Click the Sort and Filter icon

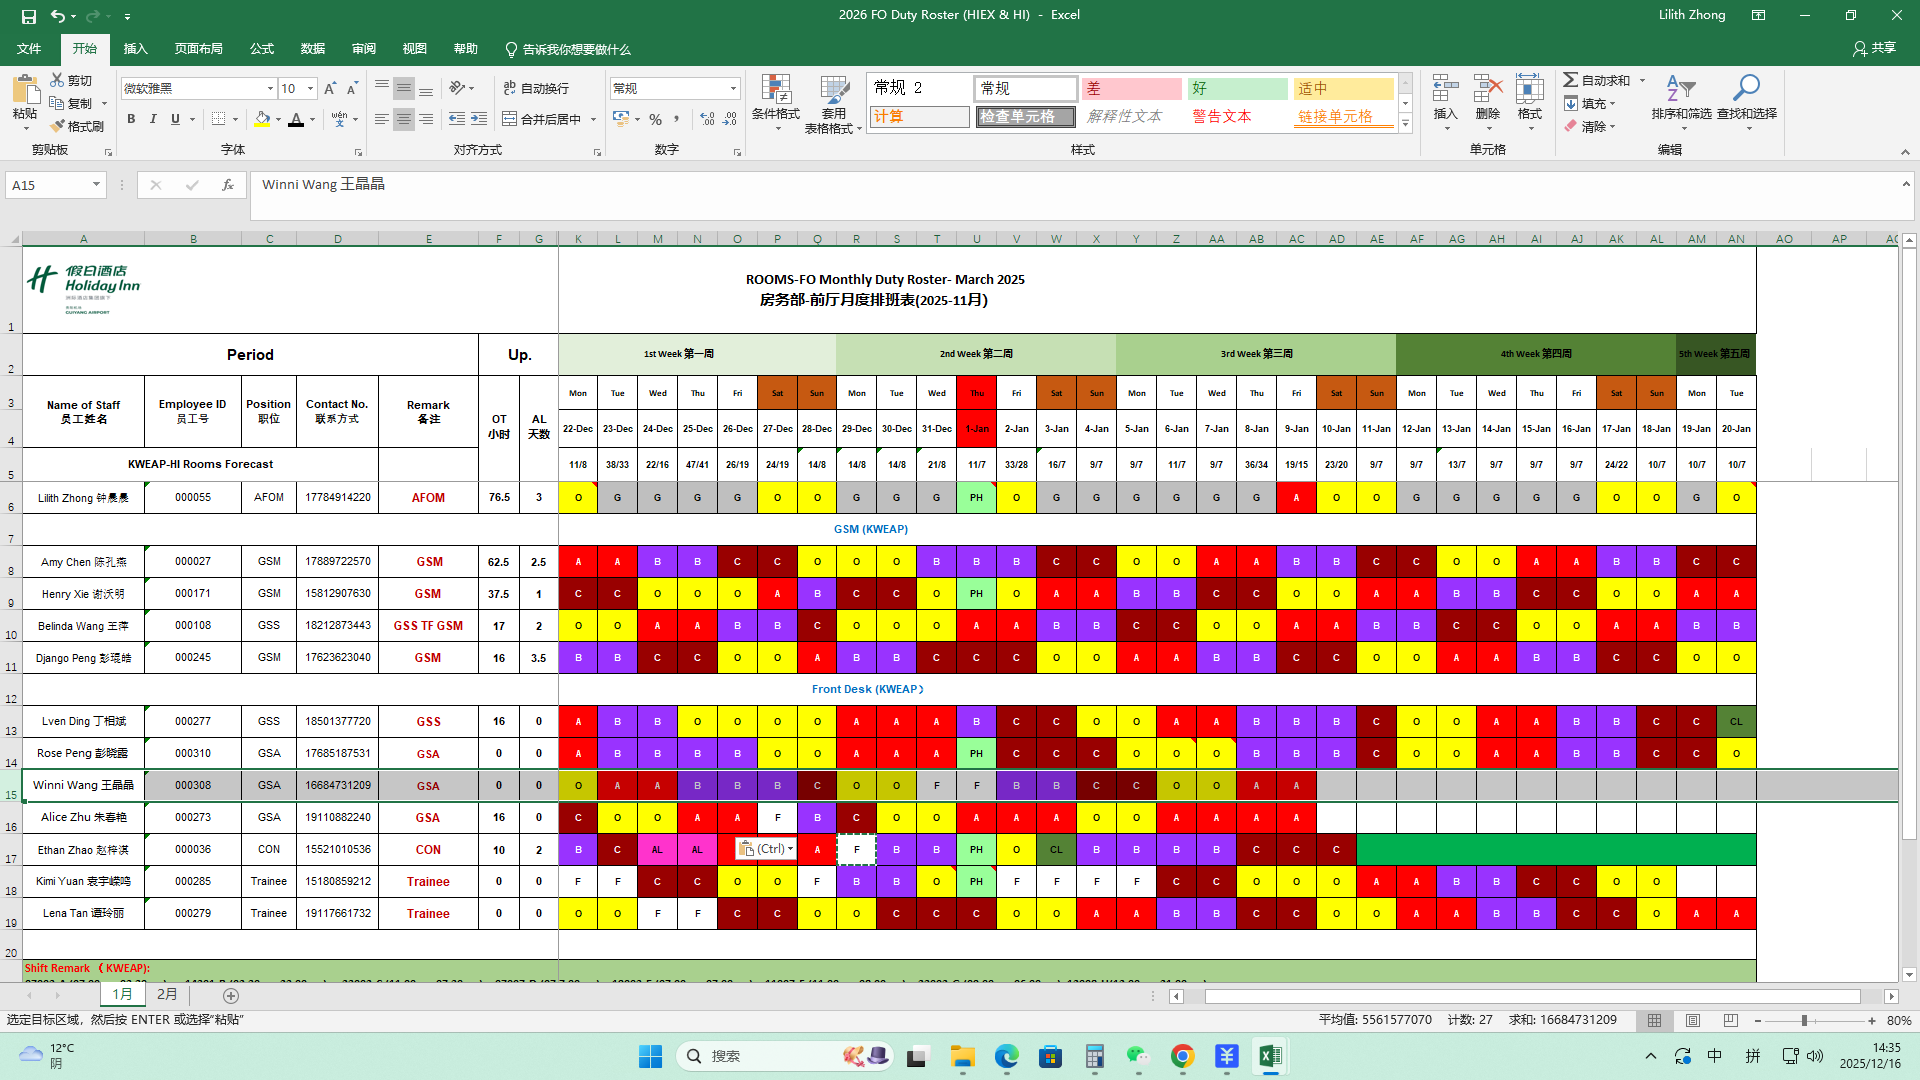1680,90
